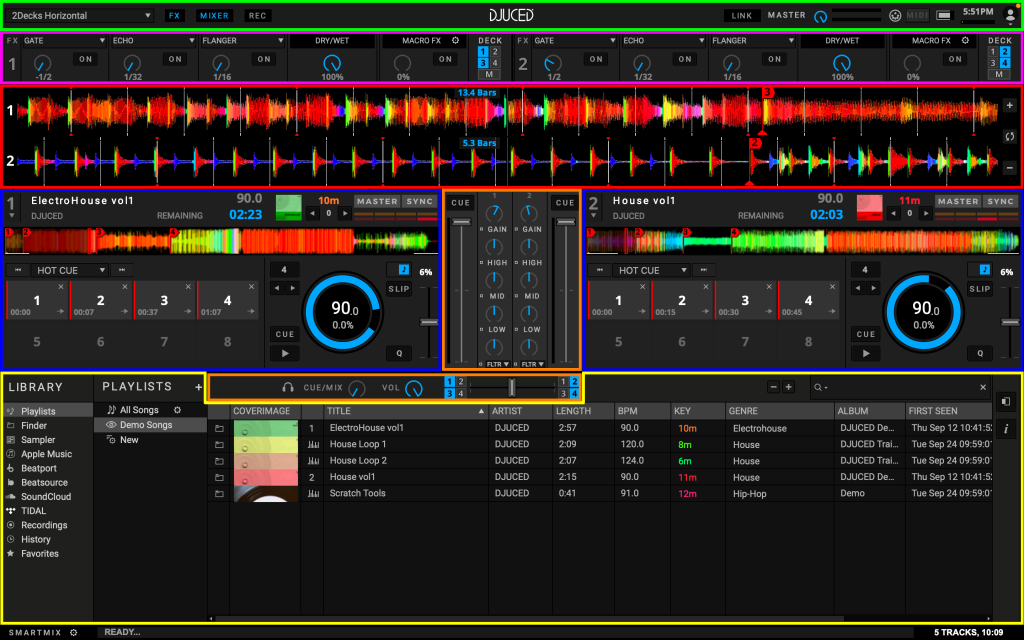Click the LINK button
The width and height of the screenshot is (1024, 640).
coord(742,16)
